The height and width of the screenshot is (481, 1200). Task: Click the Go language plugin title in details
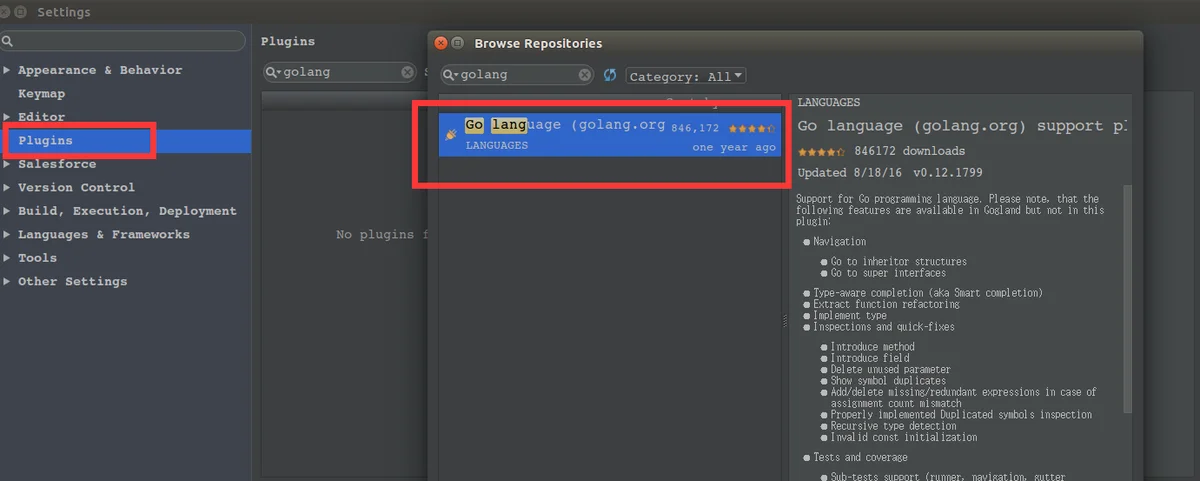[x=964, y=127]
